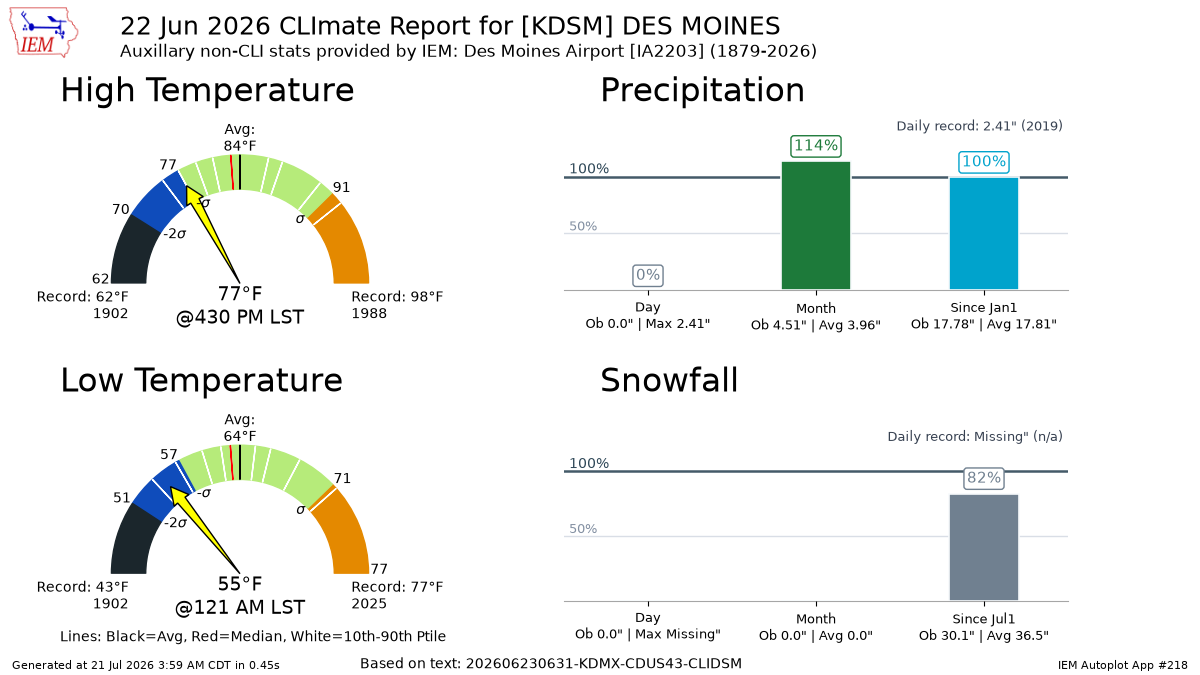Click the 0% label for Day precipitation
Image resolution: width=1200 pixels, height=675 pixels.
[648, 275]
